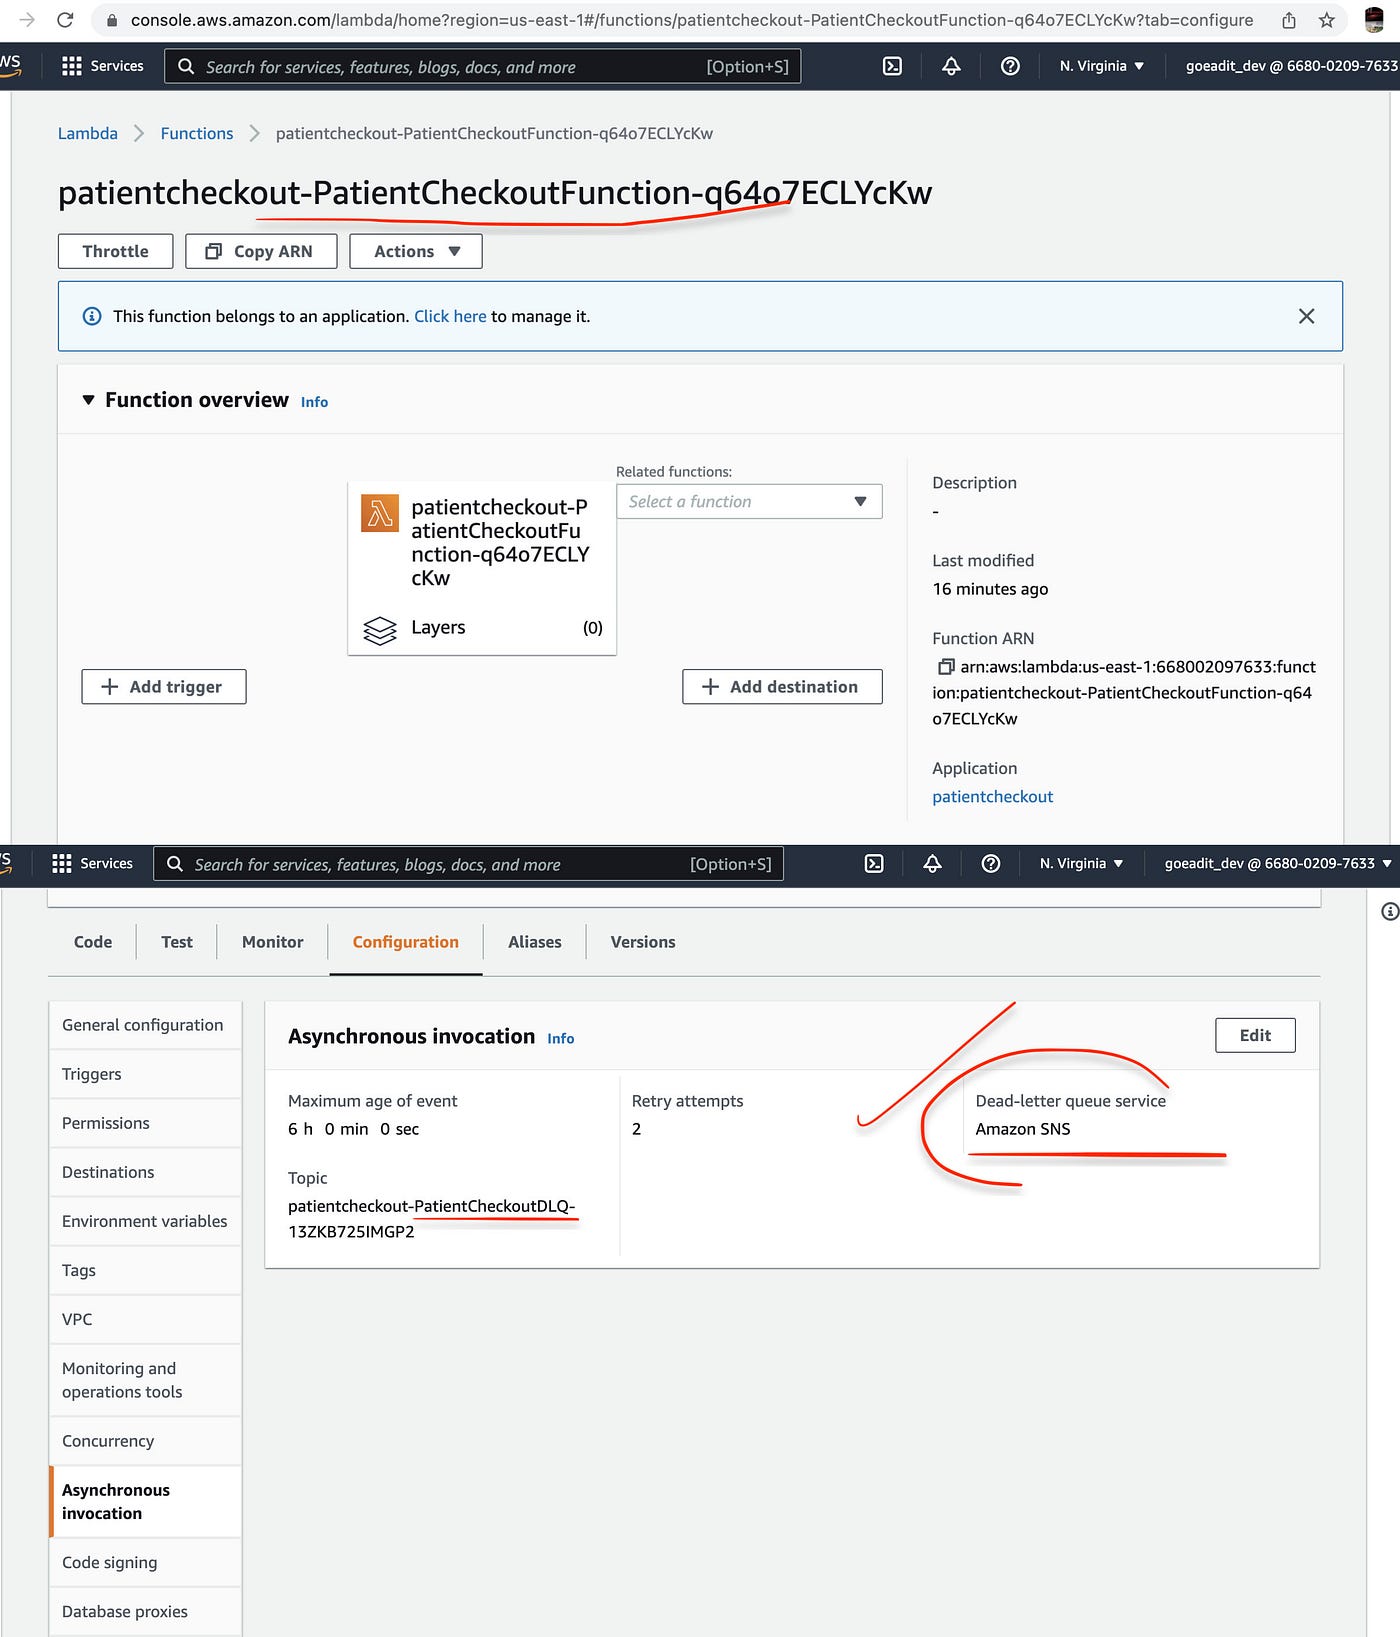
Task: Go forward with the browser arrow
Action: pos(26,20)
